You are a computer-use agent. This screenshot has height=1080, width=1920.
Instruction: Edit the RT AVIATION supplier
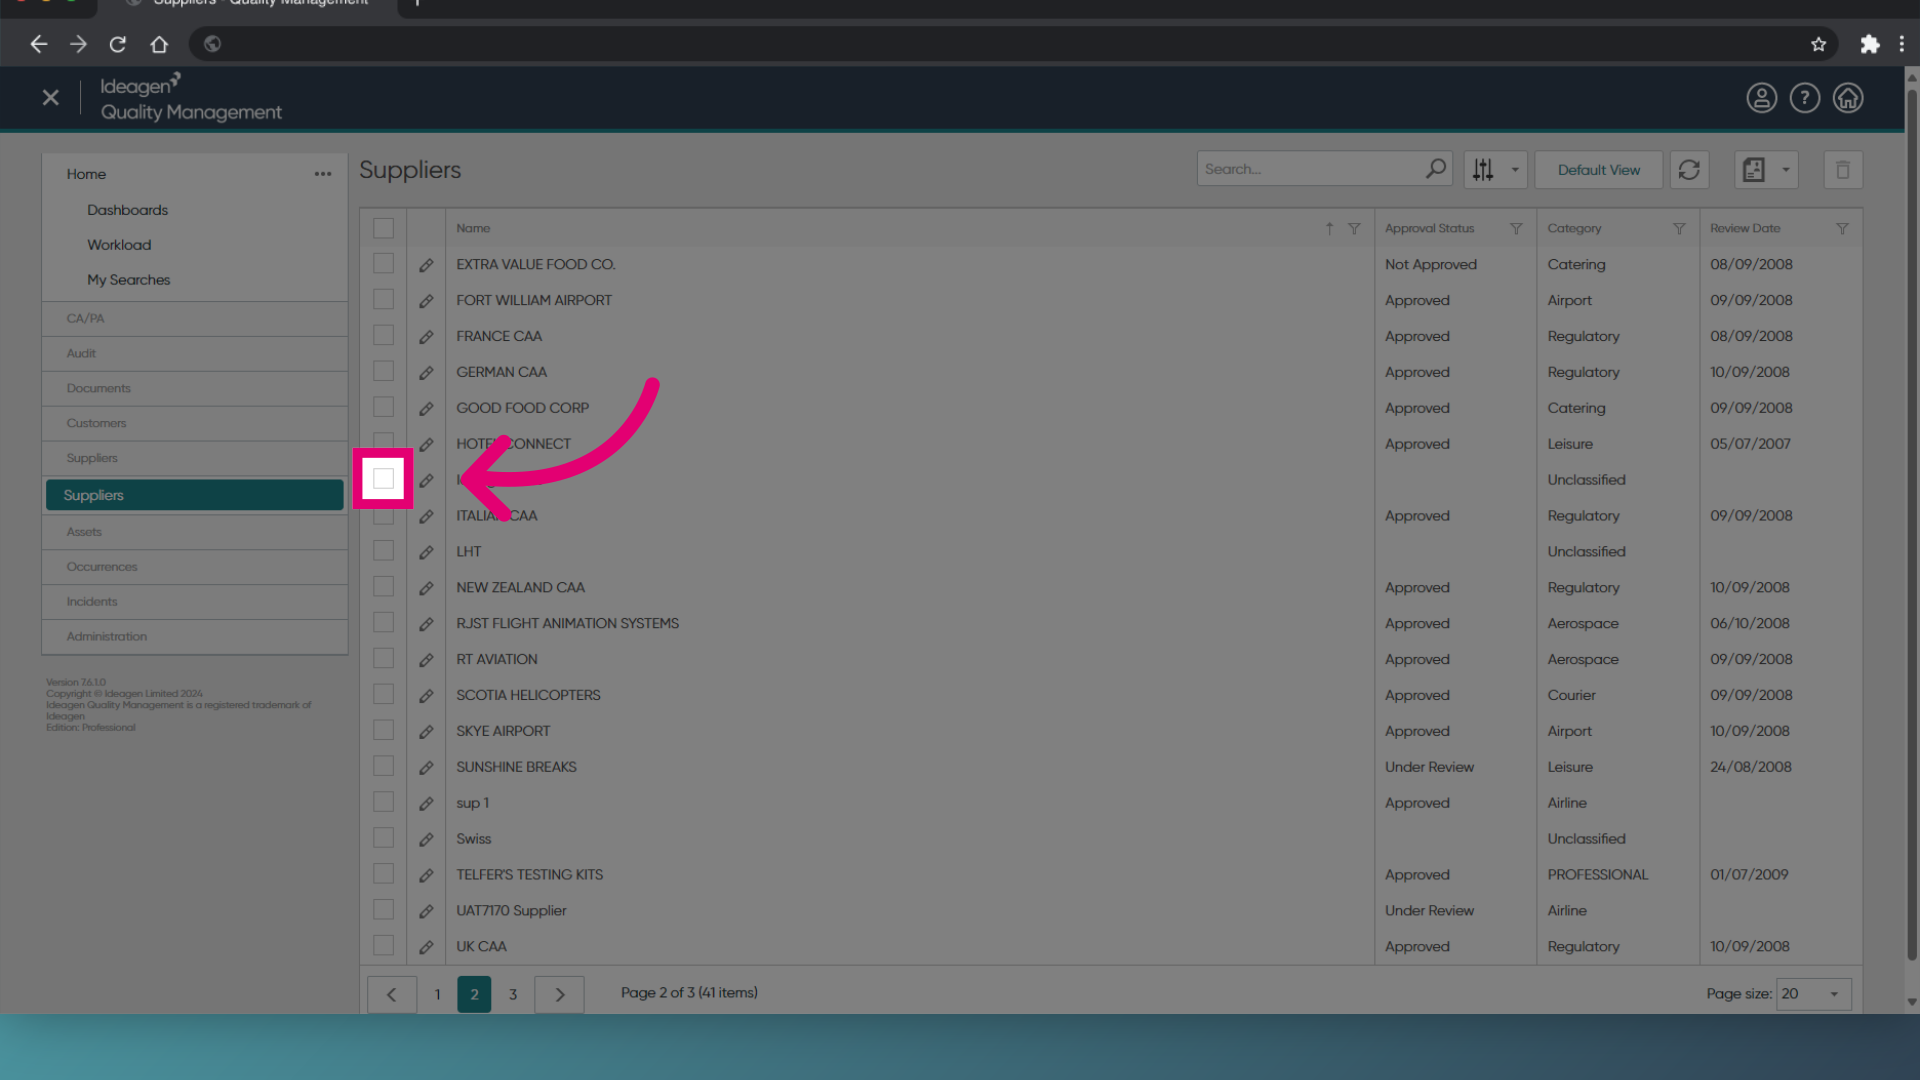click(426, 660)
